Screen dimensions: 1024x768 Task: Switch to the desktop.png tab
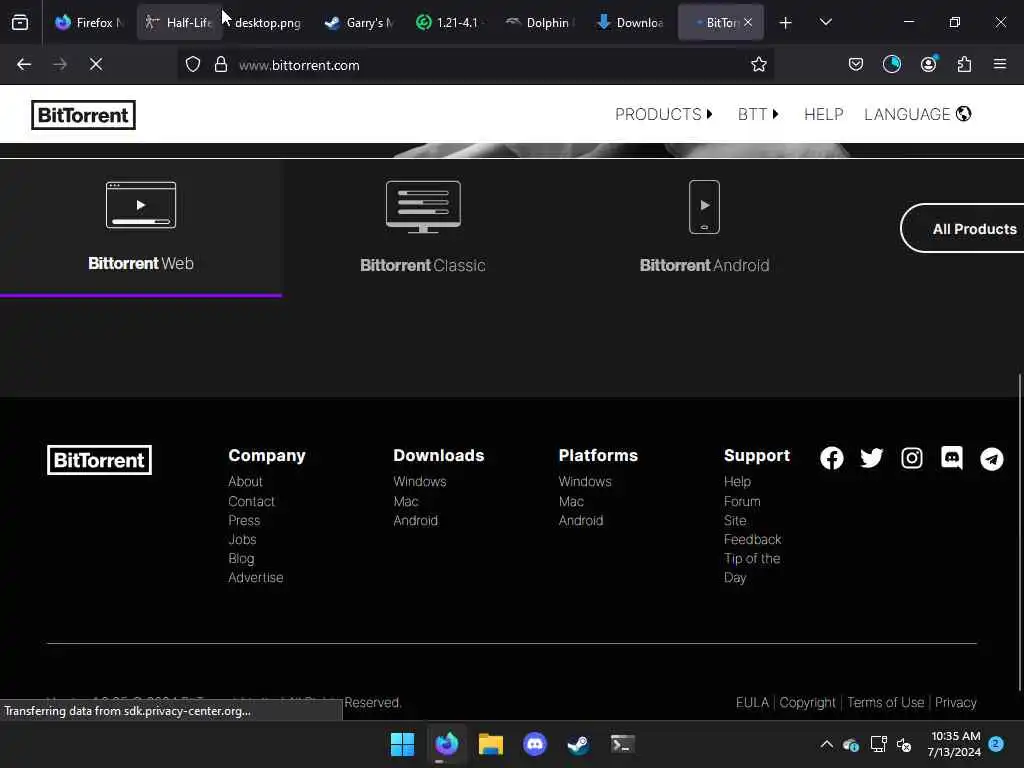268,22
